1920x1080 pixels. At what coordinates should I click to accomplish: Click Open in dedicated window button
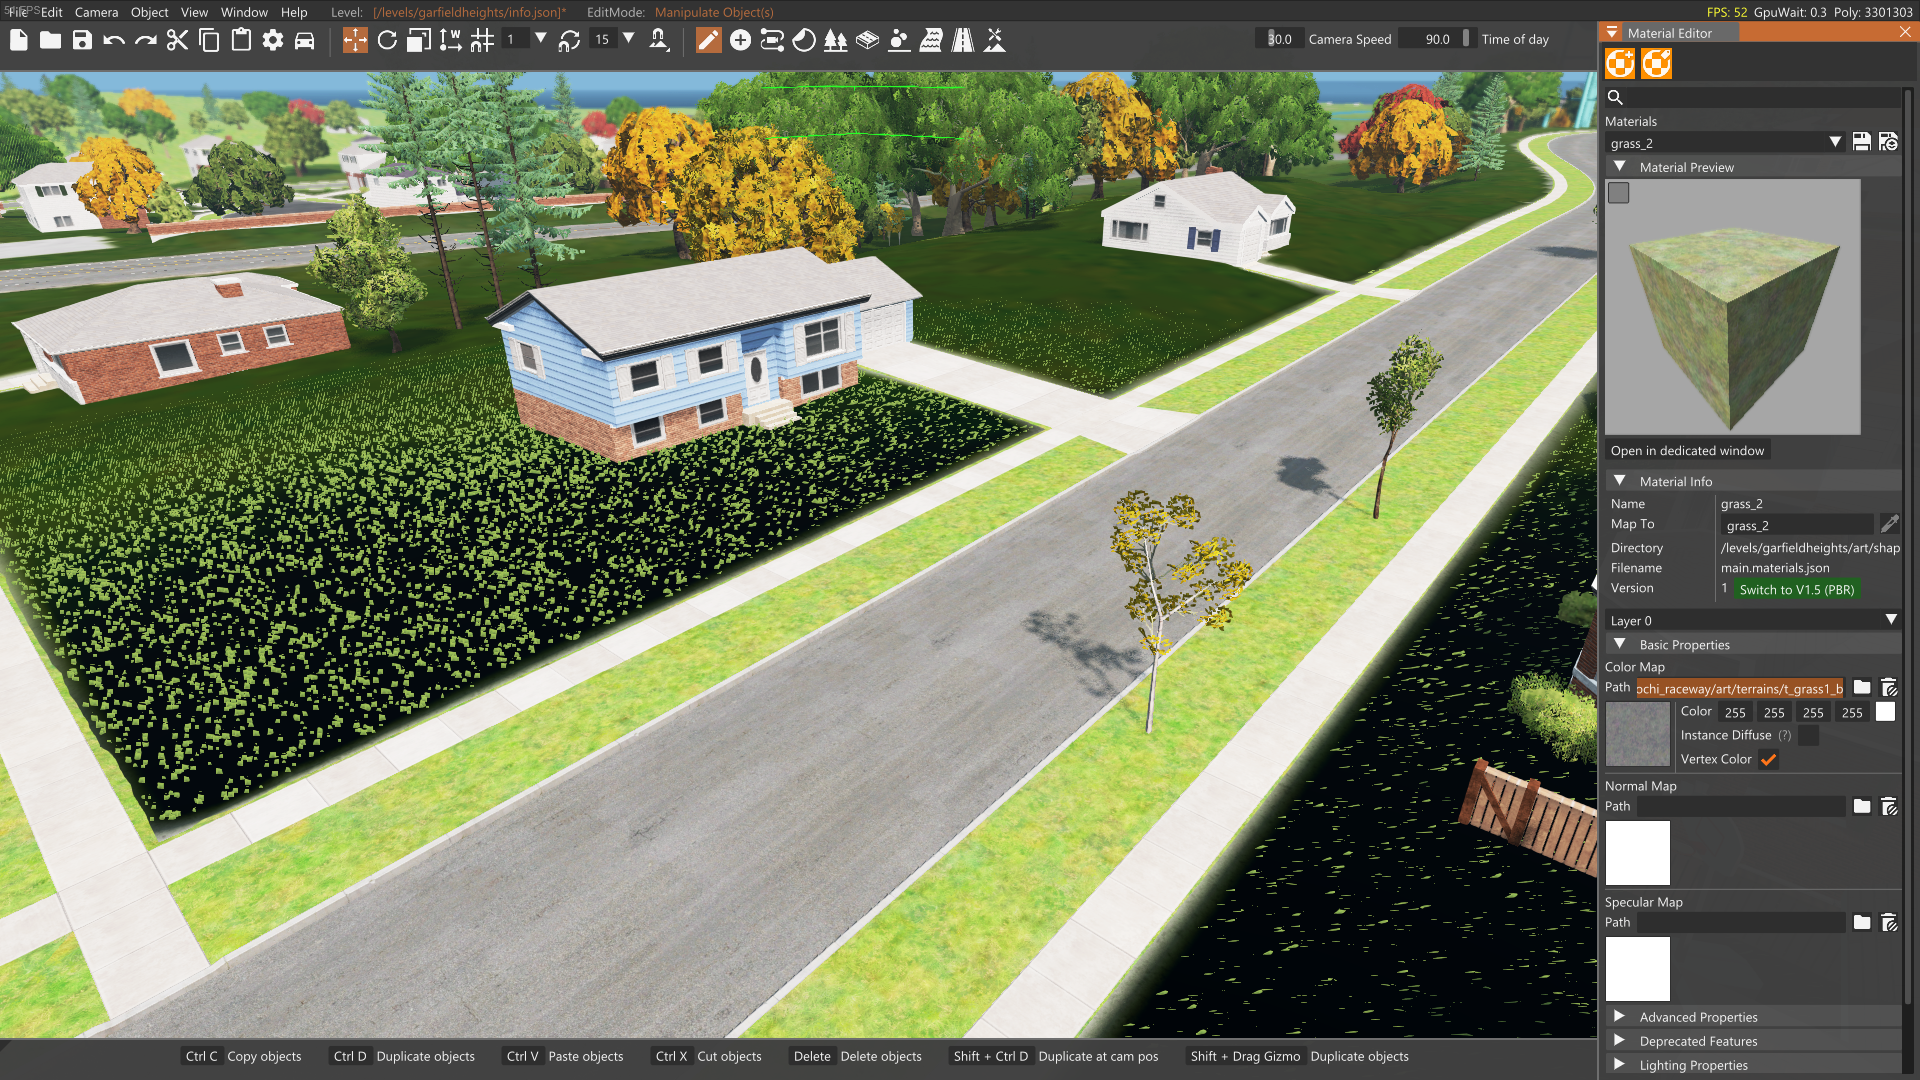(1687, 451)
